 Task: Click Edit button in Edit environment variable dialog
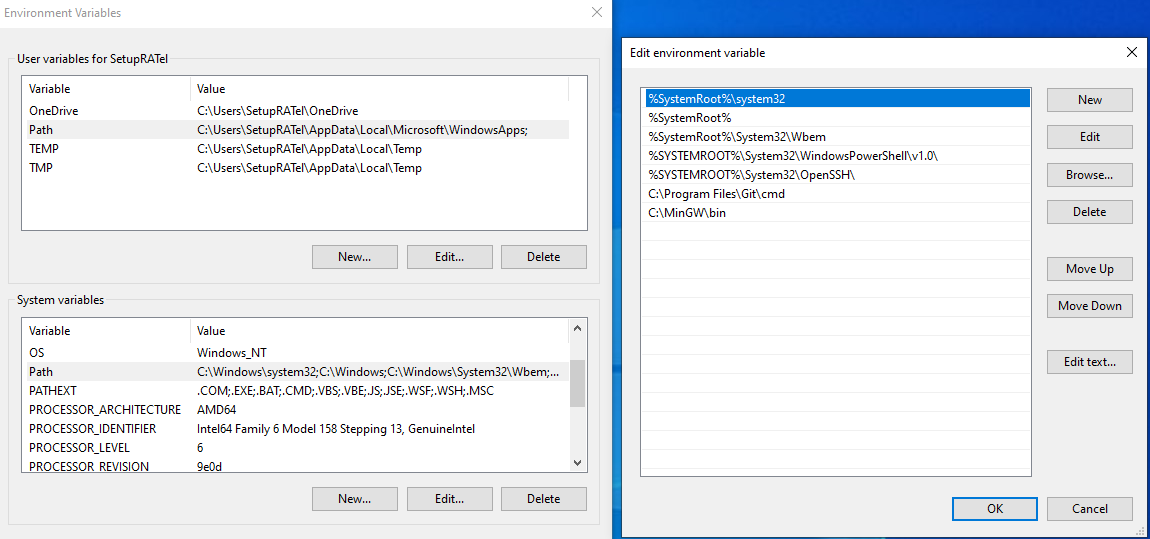coord(1089,136)
